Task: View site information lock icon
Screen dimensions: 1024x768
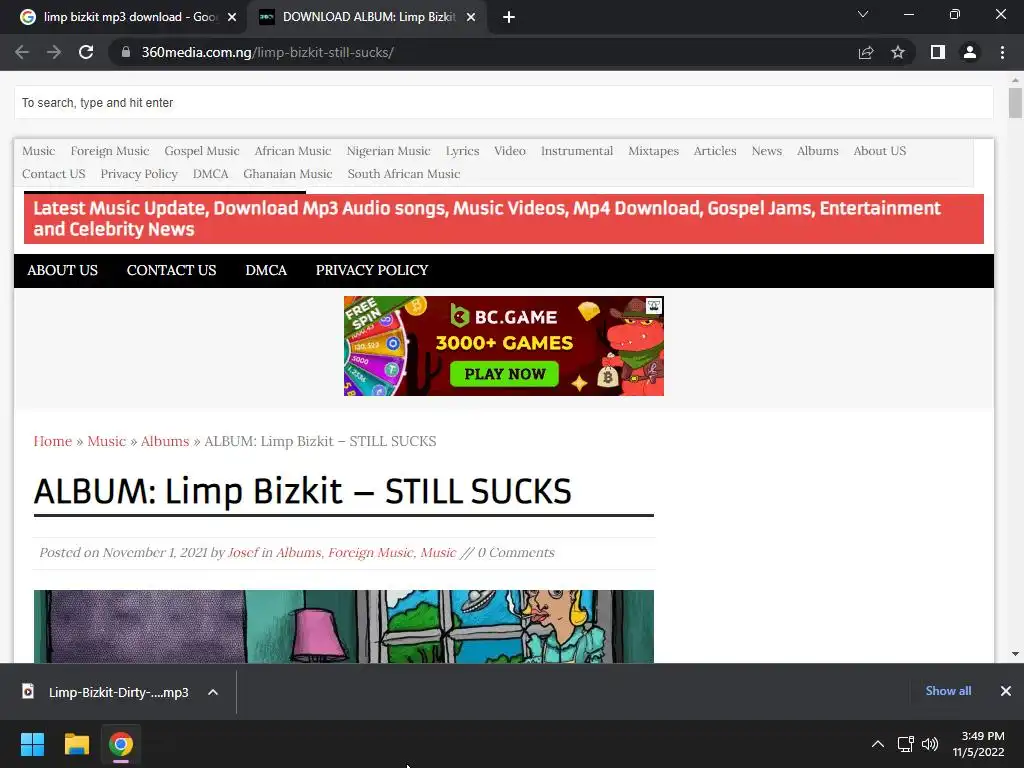Action: [126, 52]
